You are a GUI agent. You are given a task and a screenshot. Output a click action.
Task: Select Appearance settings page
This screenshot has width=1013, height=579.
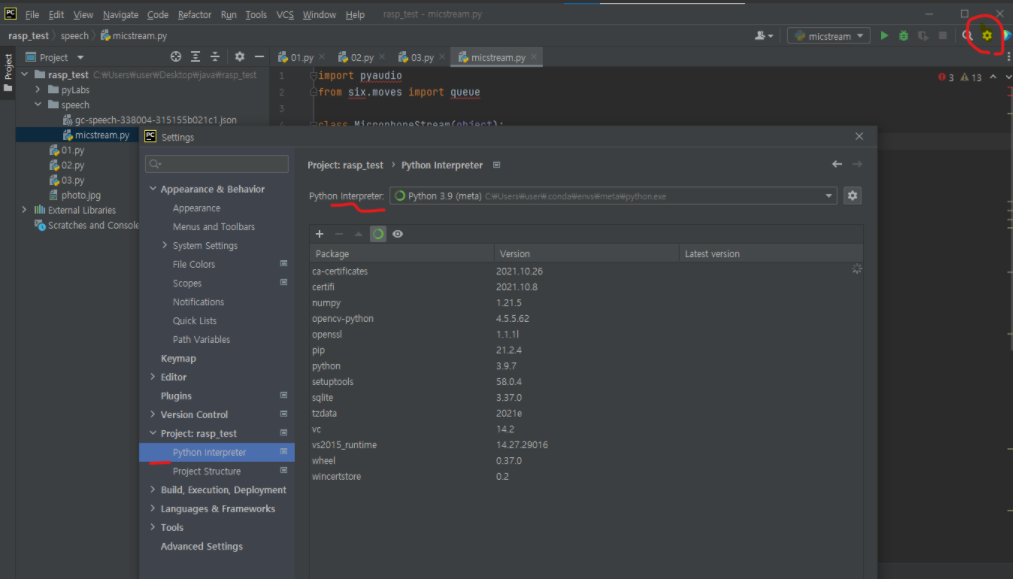point(196,208)
